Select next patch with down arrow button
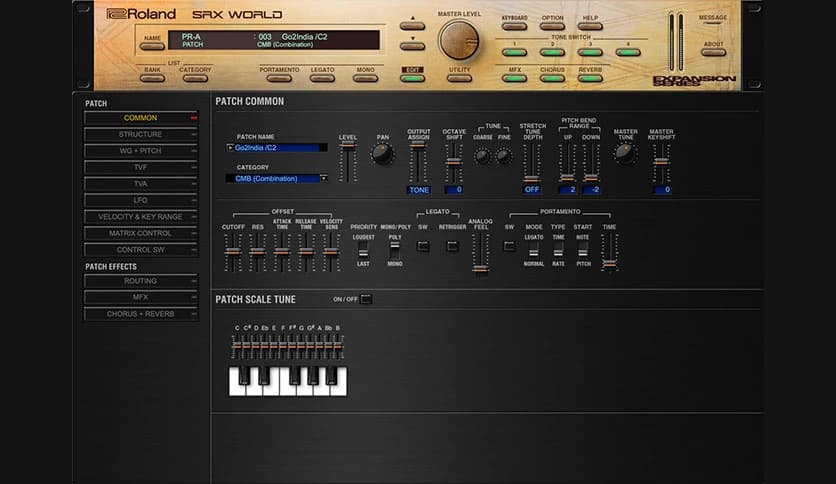 click(x=412, y=46)
